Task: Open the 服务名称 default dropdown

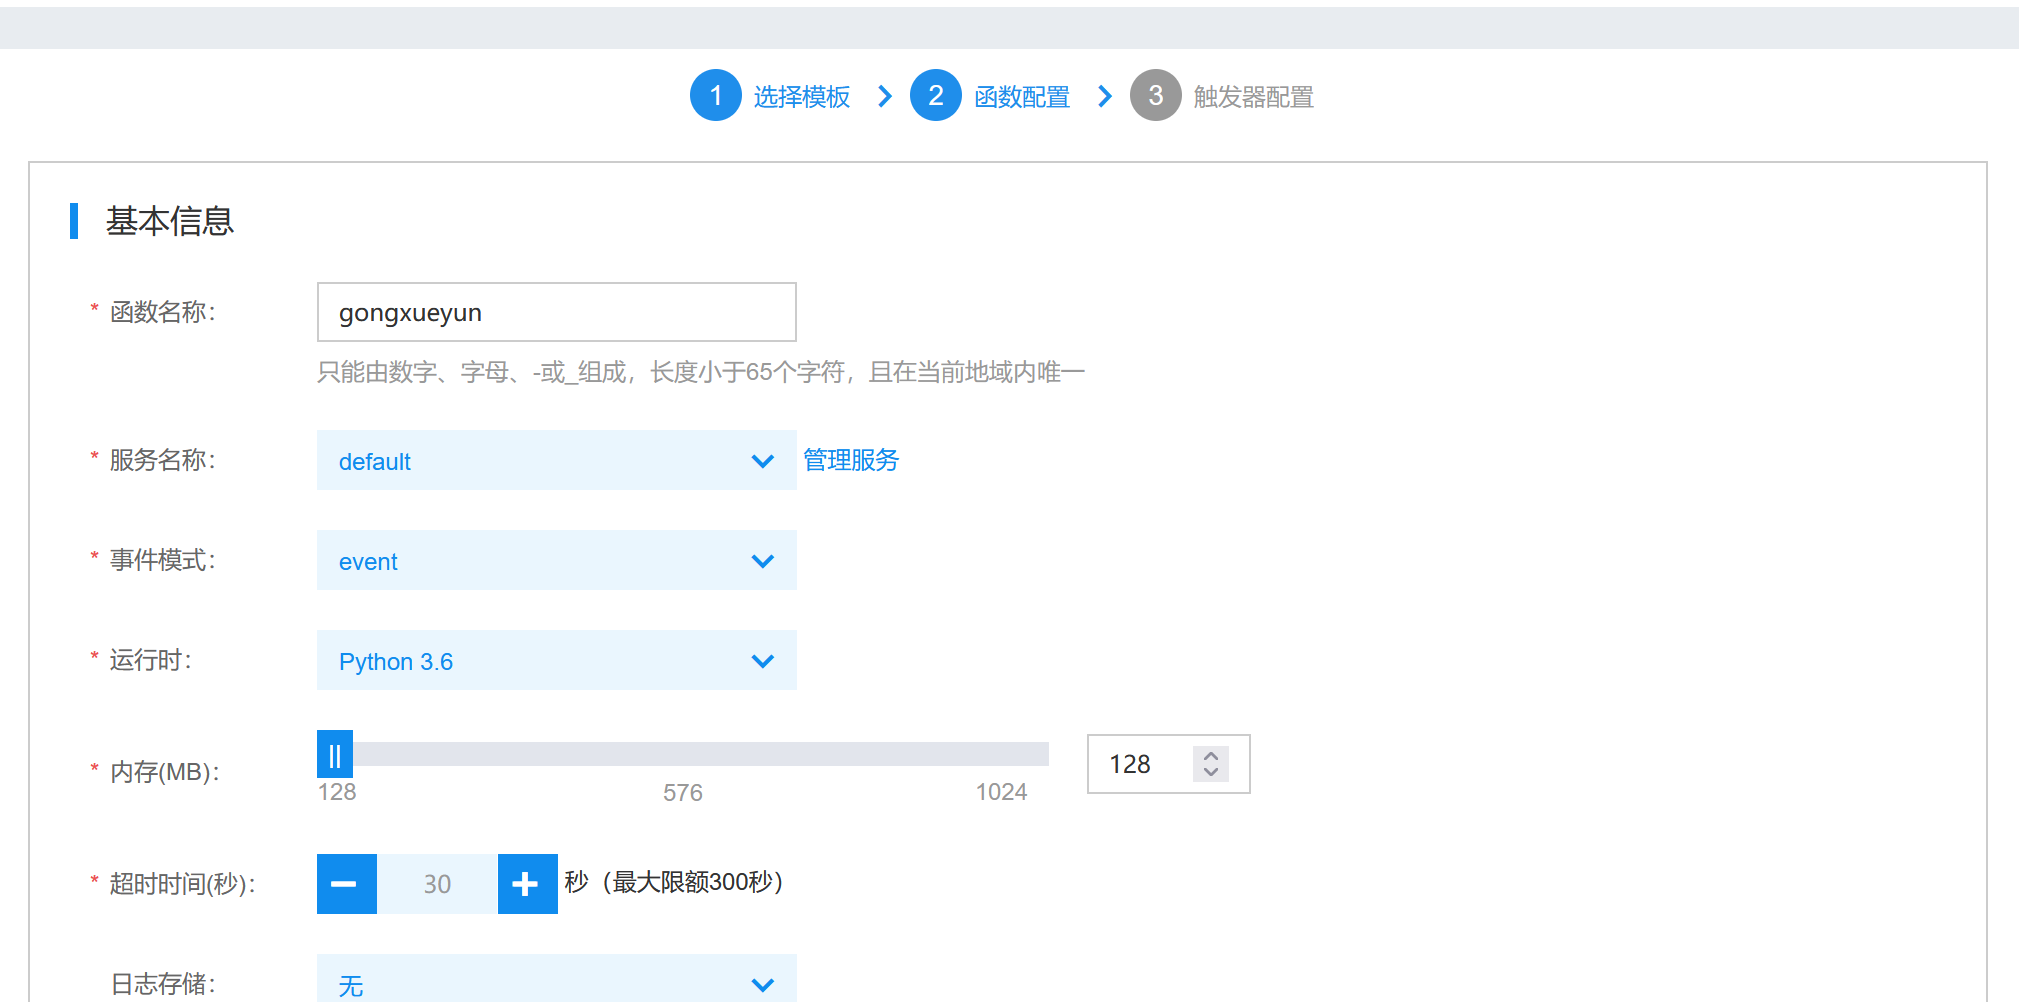Action: (556, 460)
